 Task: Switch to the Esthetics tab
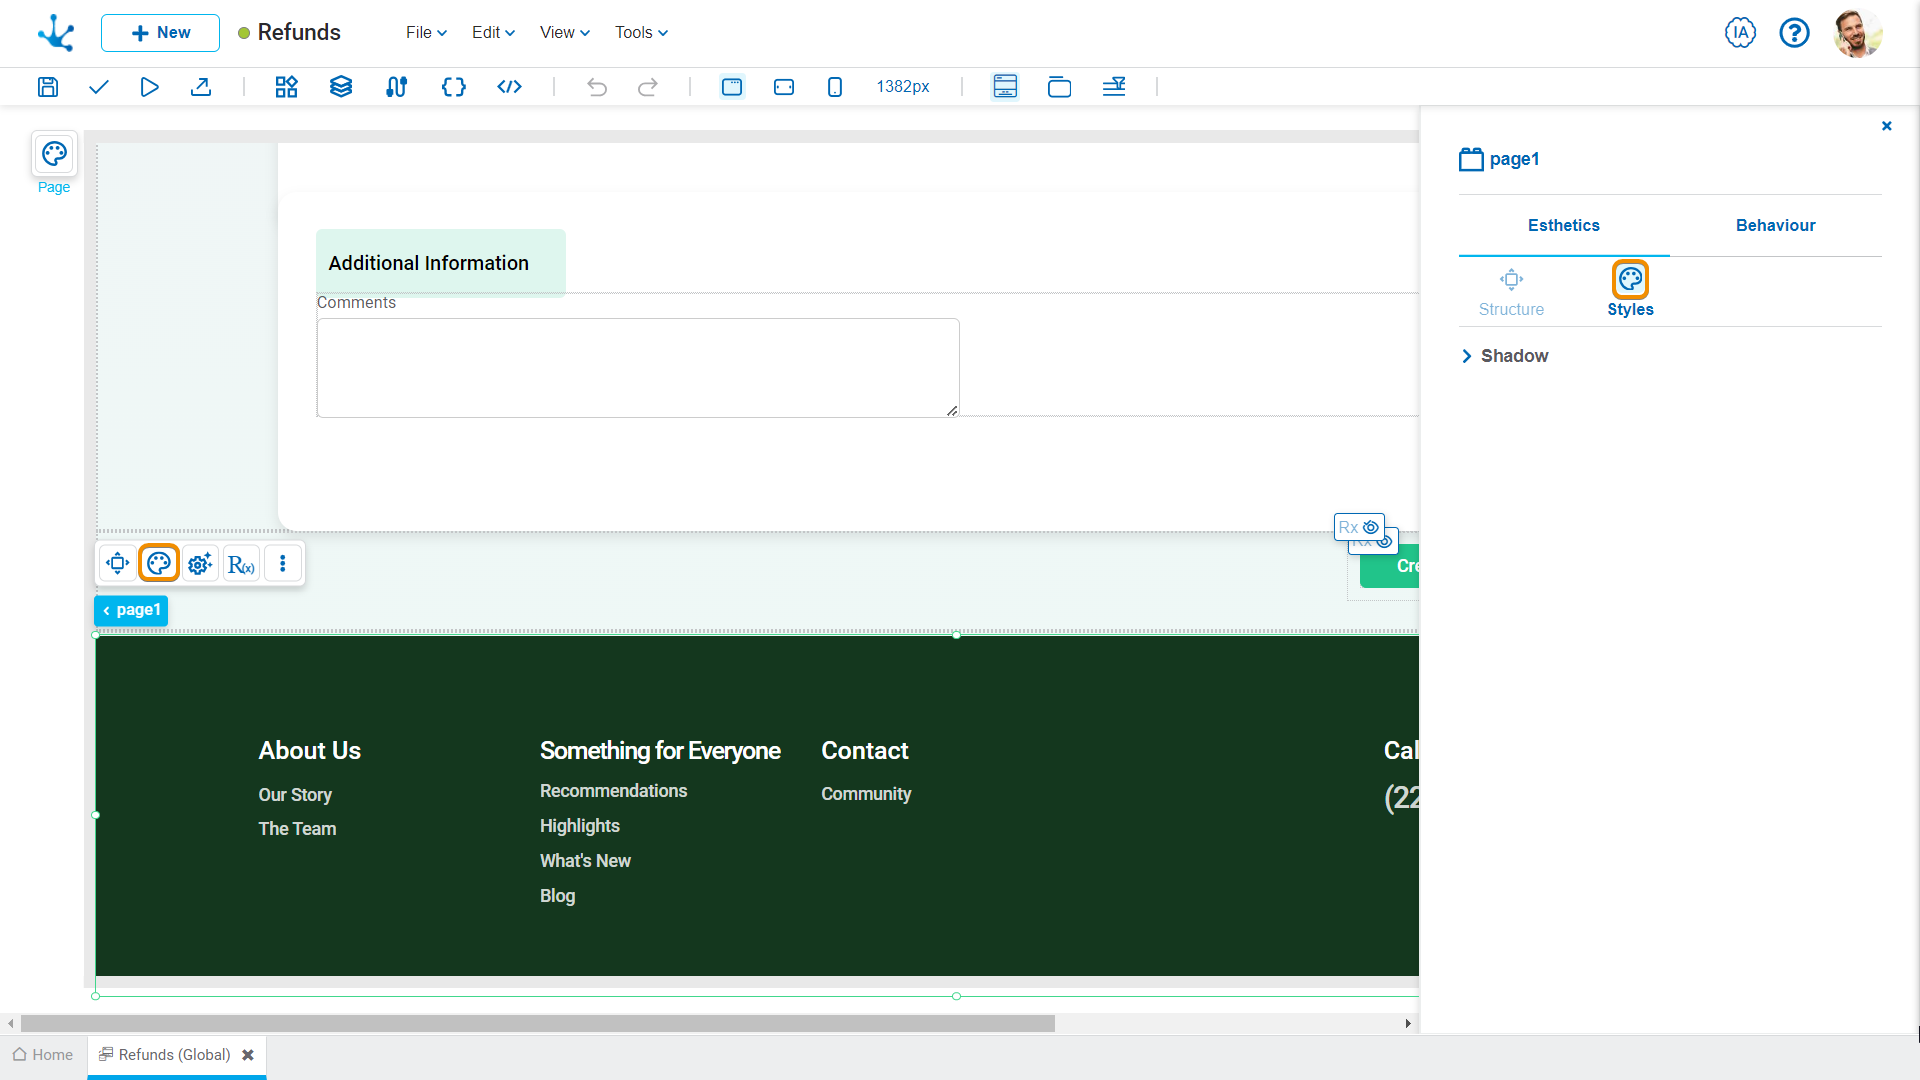tap(1564, 224)
